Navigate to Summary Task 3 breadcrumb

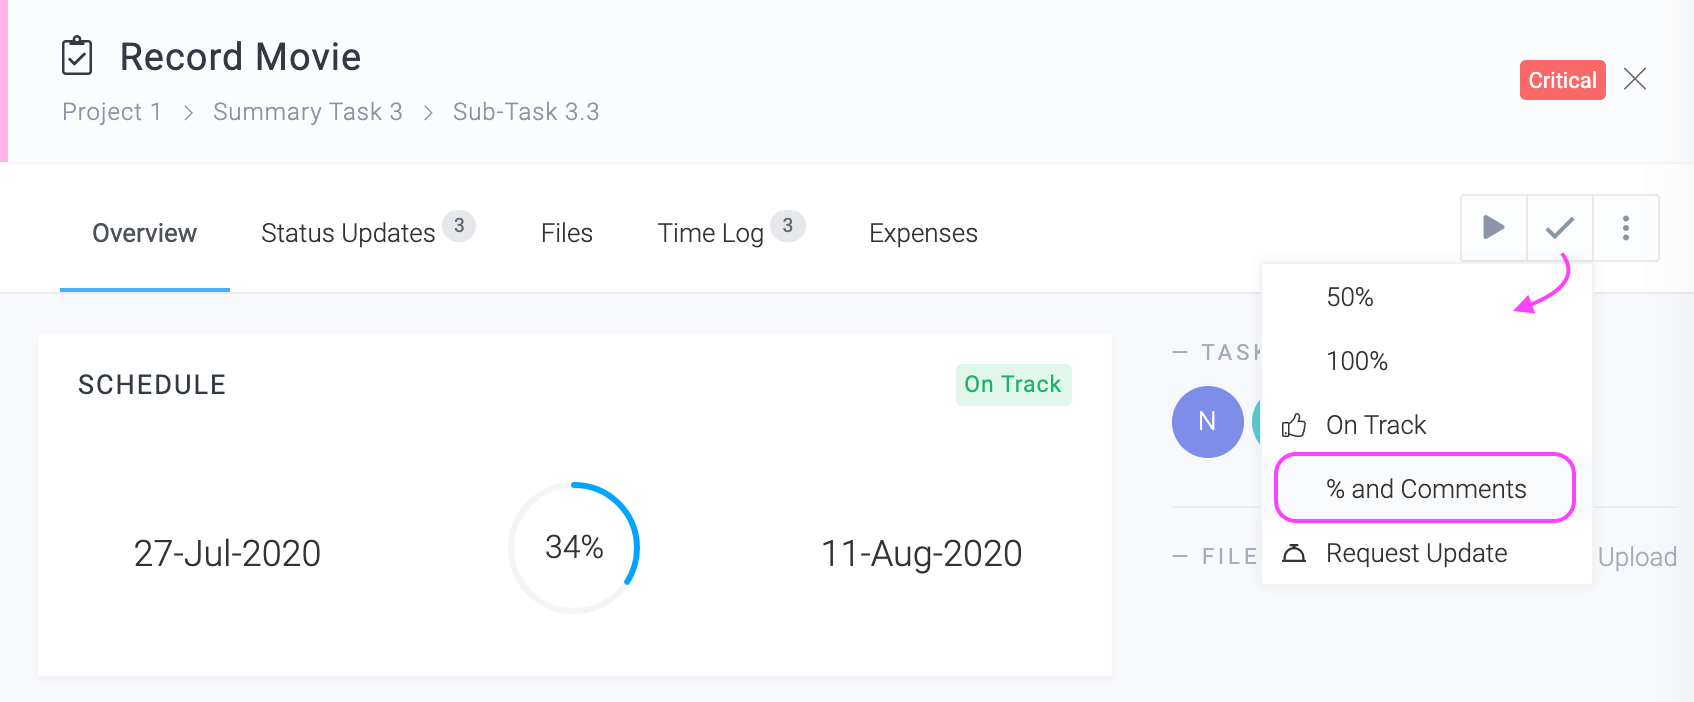tap(307, 112)
